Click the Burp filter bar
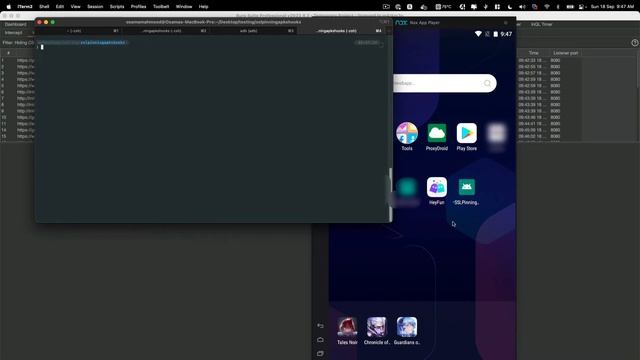Image resolution: width=640 pixels, height=360 pixels. (x=18, y=42)
